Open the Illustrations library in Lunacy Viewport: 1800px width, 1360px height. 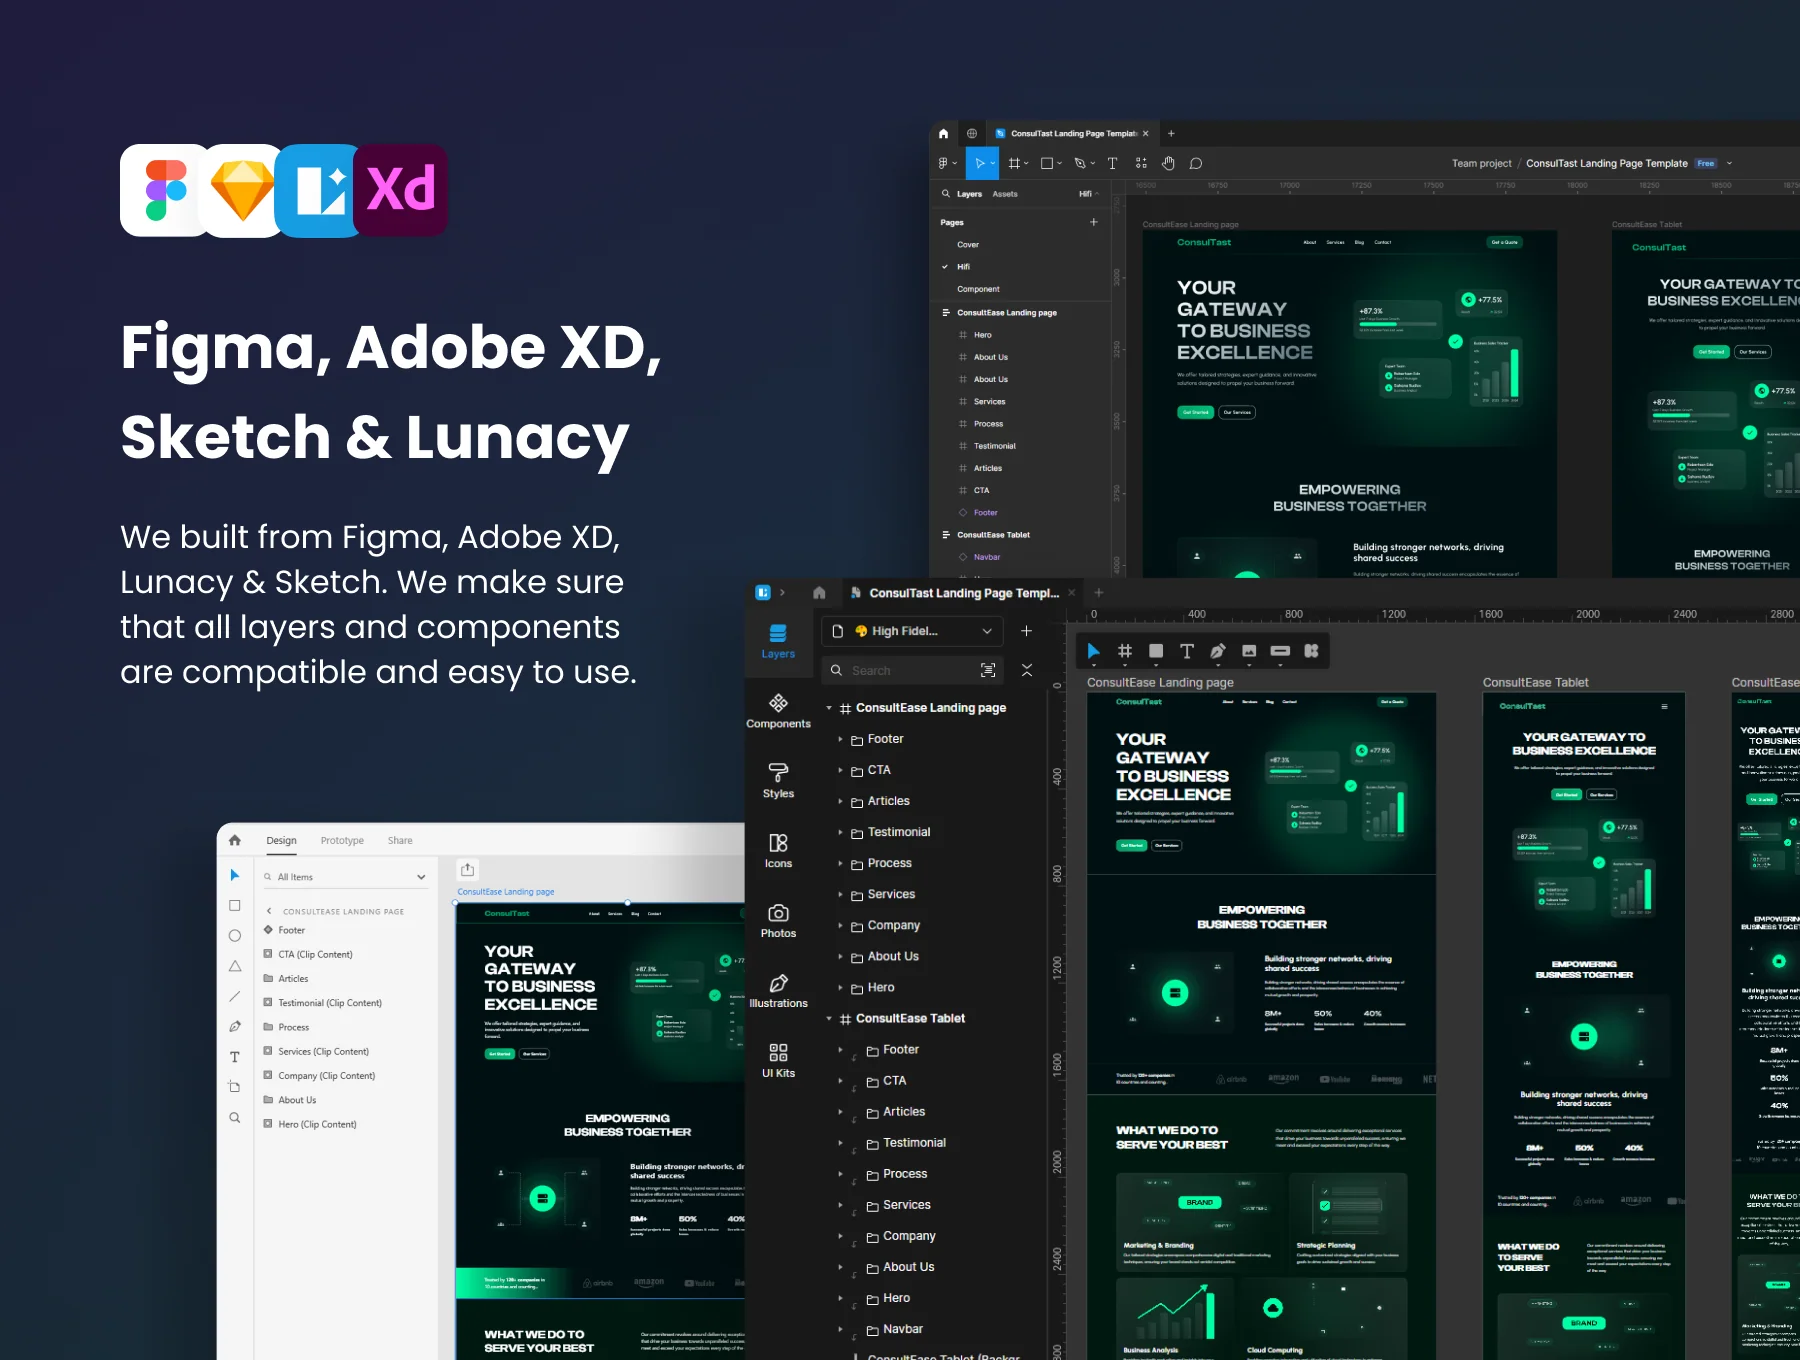[778, 991]
